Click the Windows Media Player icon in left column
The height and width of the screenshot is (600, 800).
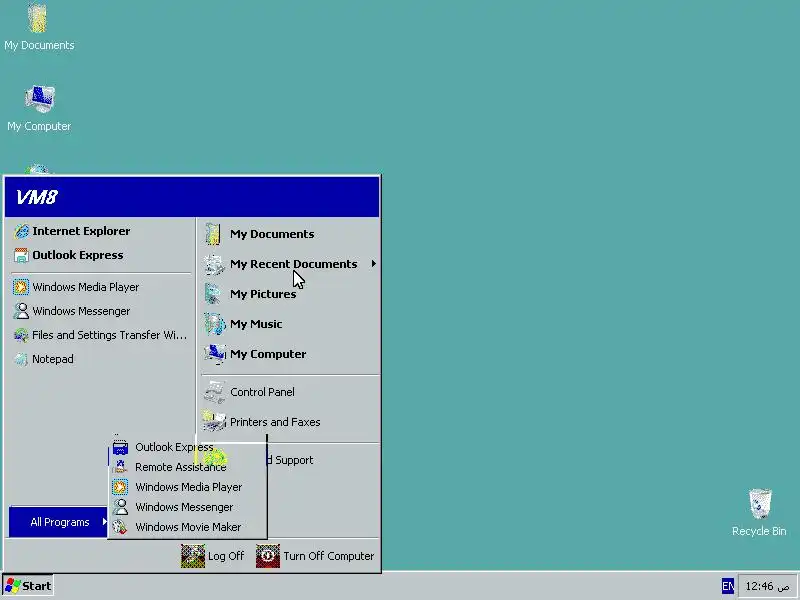coord(21,287)
